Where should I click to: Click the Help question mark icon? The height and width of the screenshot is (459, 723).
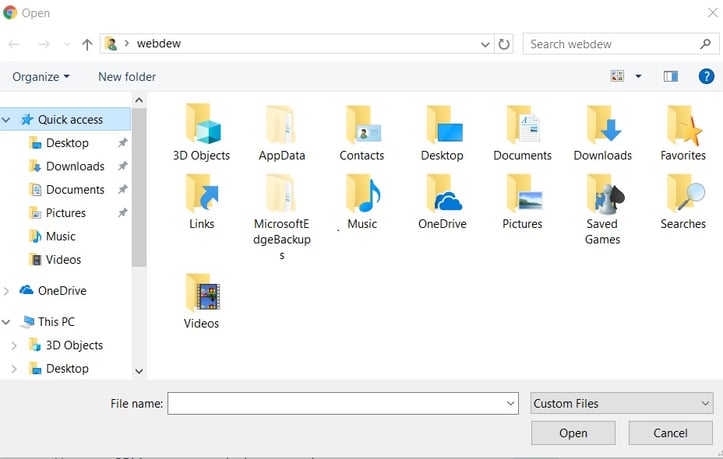(706, 76)
